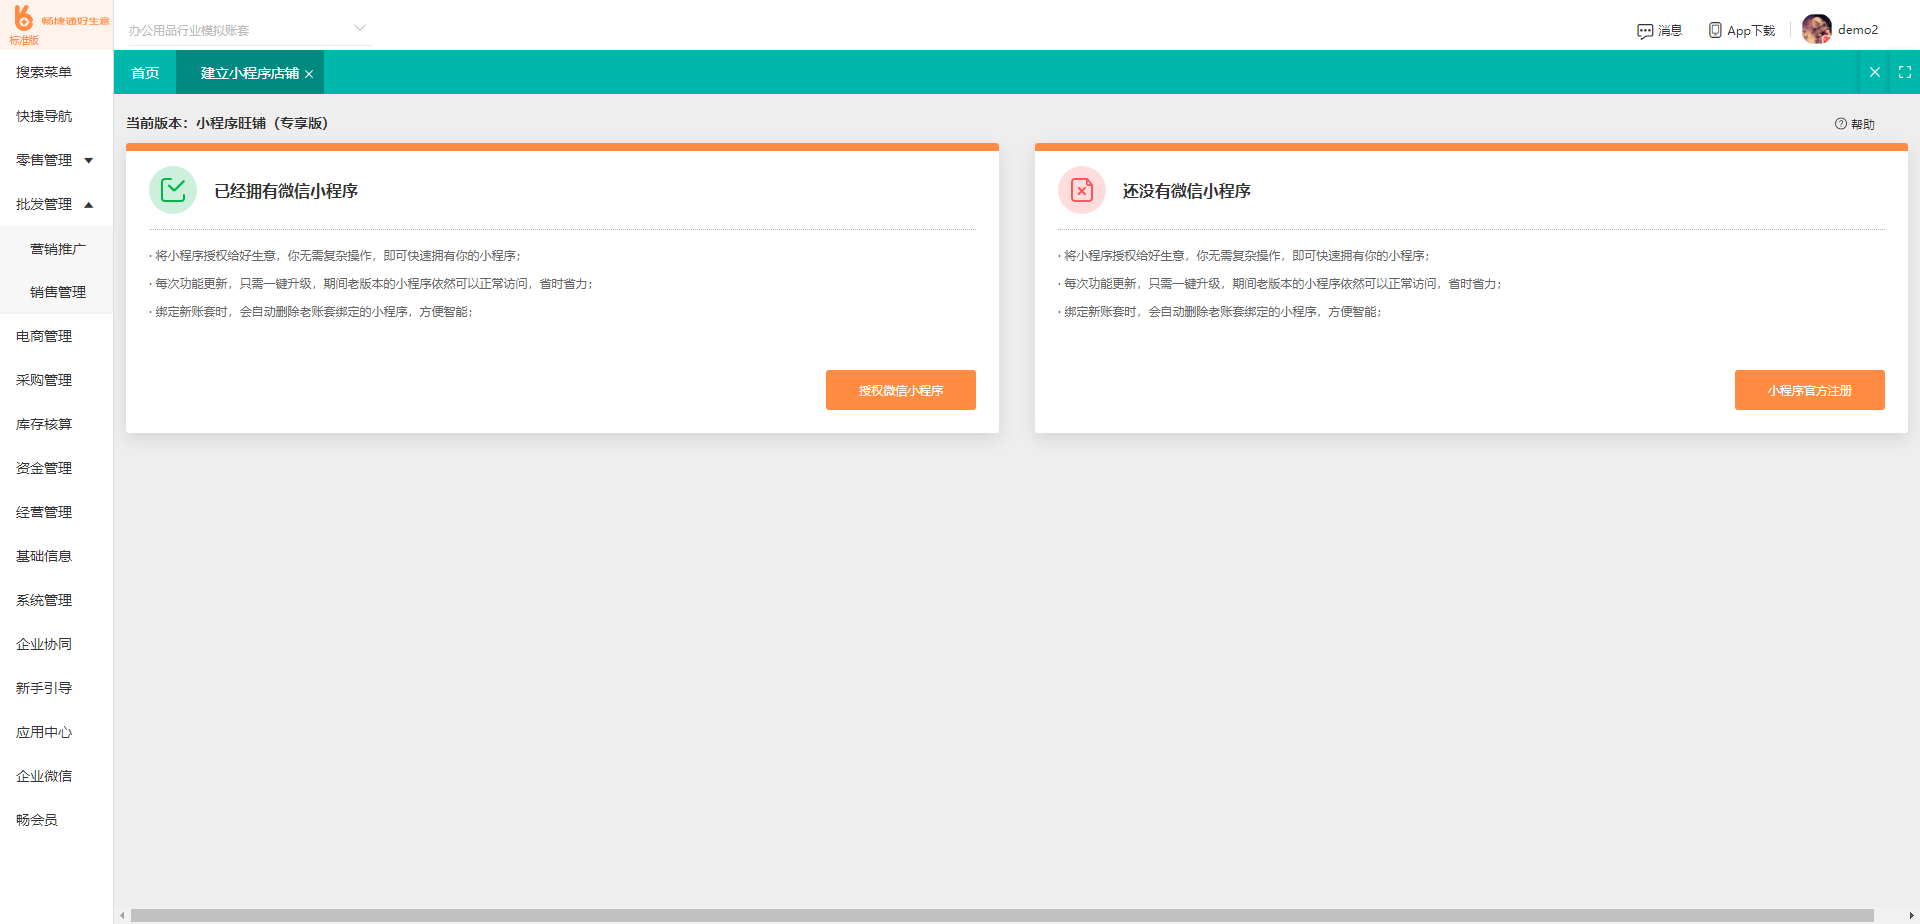Click the scrollbar right arrow
The image size is (1920, 924).
(x=1911, y=915)
